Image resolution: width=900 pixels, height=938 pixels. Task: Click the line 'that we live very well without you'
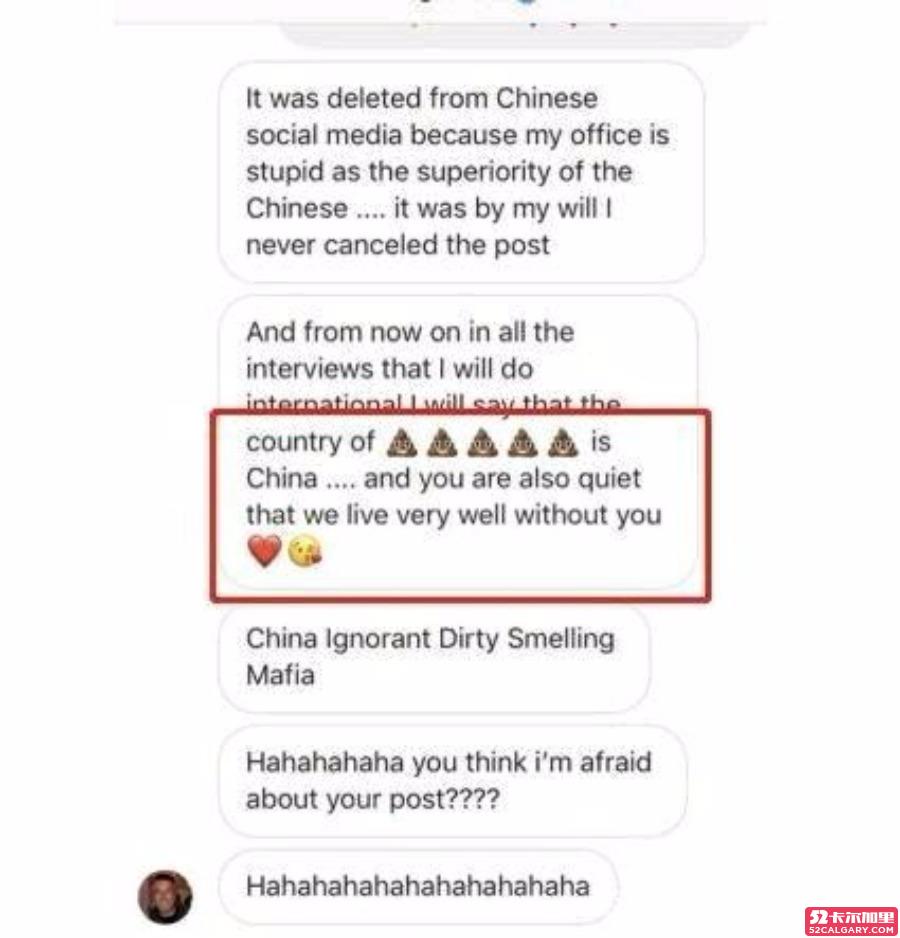[x=454, y=516]
